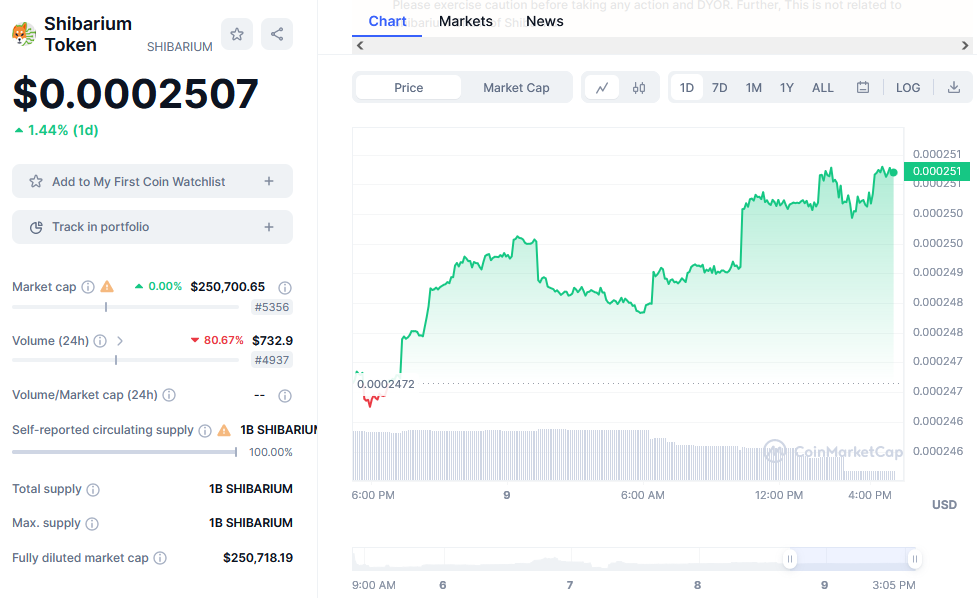
Task: Click the chart's latest price point dot
Action: tap(894, 172)
